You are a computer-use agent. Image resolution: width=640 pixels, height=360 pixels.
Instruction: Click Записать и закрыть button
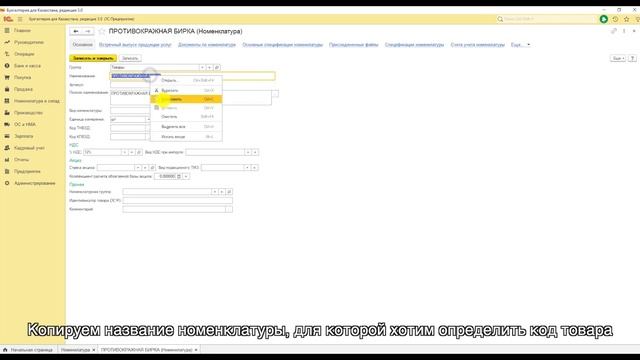[93, 58]
